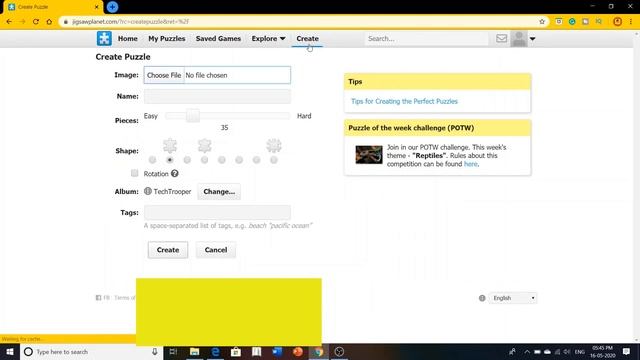Launch Microsoft Edge from the taskbar
This screenshot has height=360, width=640.
(215, 352)
